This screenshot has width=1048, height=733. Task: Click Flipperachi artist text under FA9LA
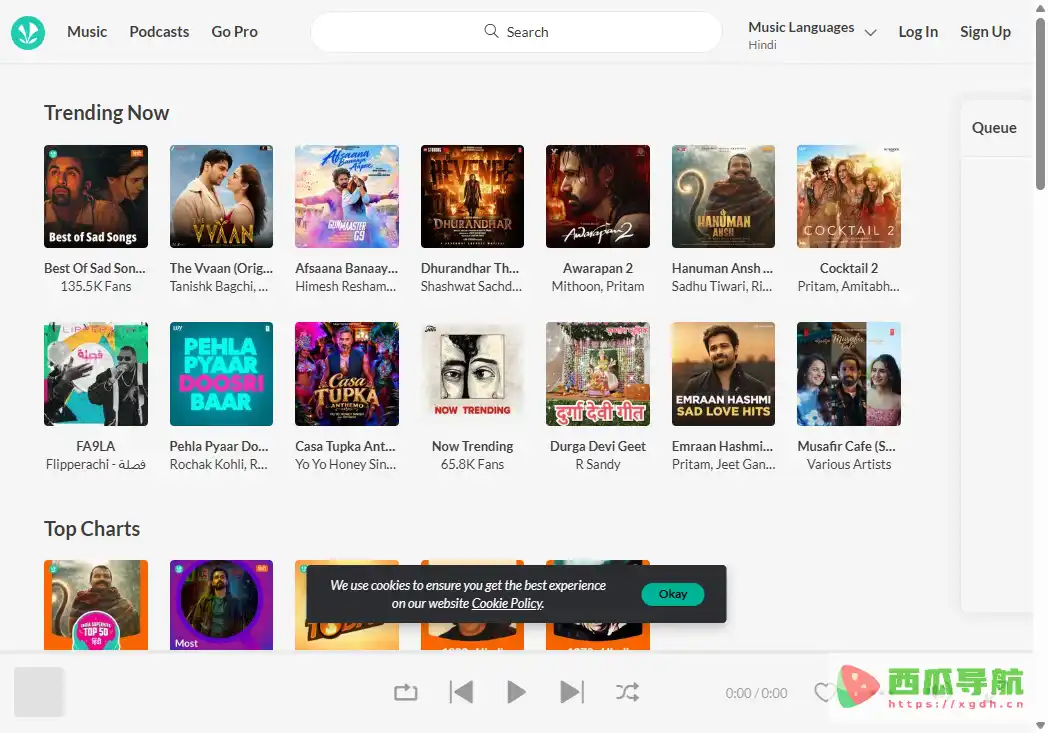[96, 464]
